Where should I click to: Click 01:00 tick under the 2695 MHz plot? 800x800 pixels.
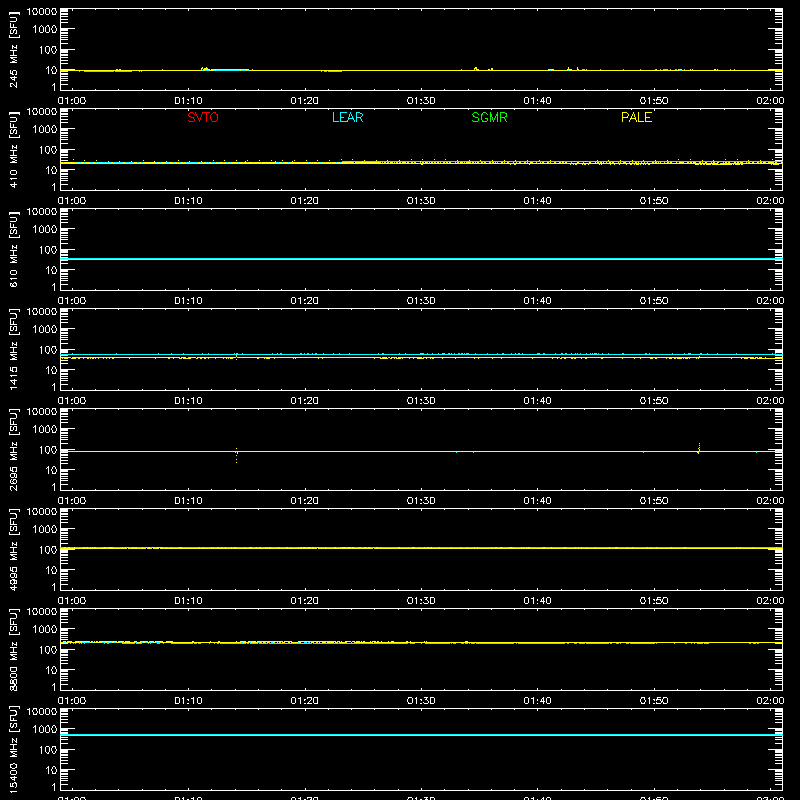[72, 501]
